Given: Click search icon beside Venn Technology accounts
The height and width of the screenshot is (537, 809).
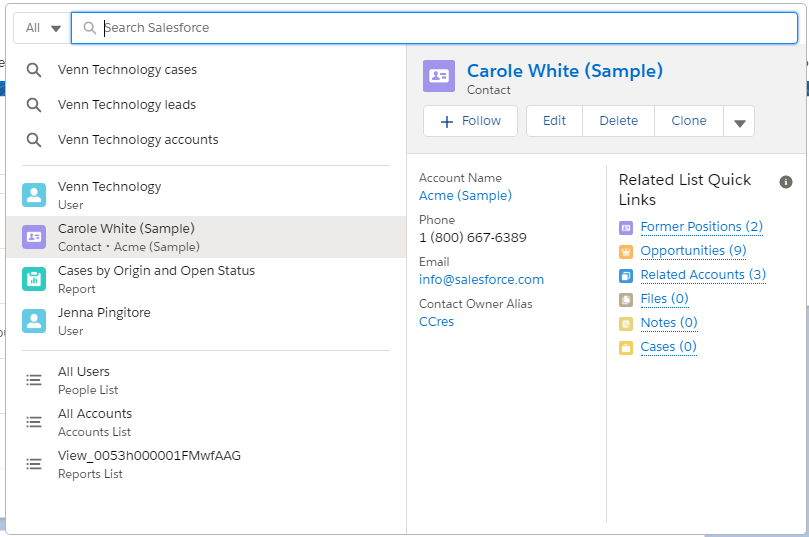Looking at the screenshot, I should pos(34,140).
